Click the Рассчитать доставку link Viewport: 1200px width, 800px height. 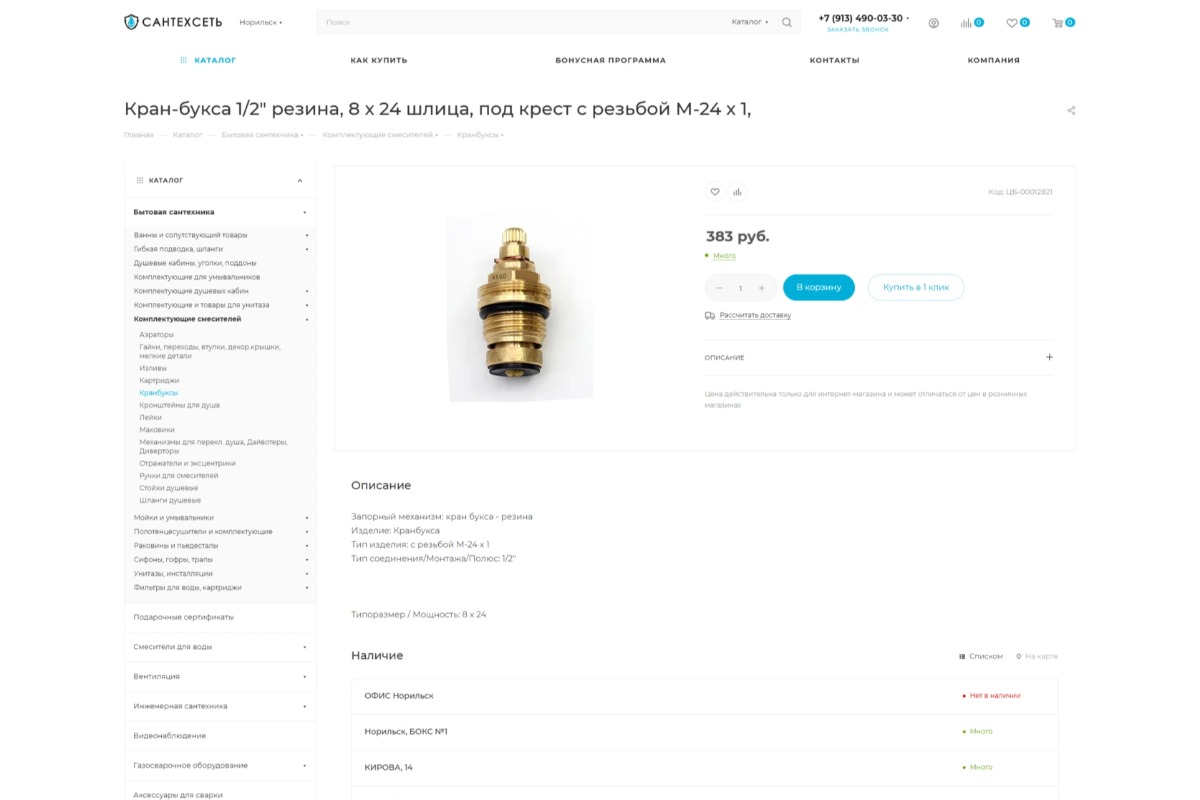tap(755, 315)
